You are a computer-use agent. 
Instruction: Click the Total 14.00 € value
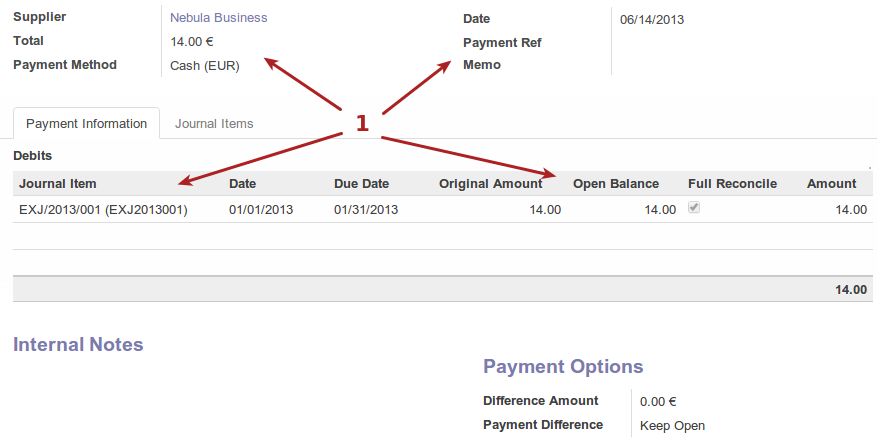tap(192, 42)
